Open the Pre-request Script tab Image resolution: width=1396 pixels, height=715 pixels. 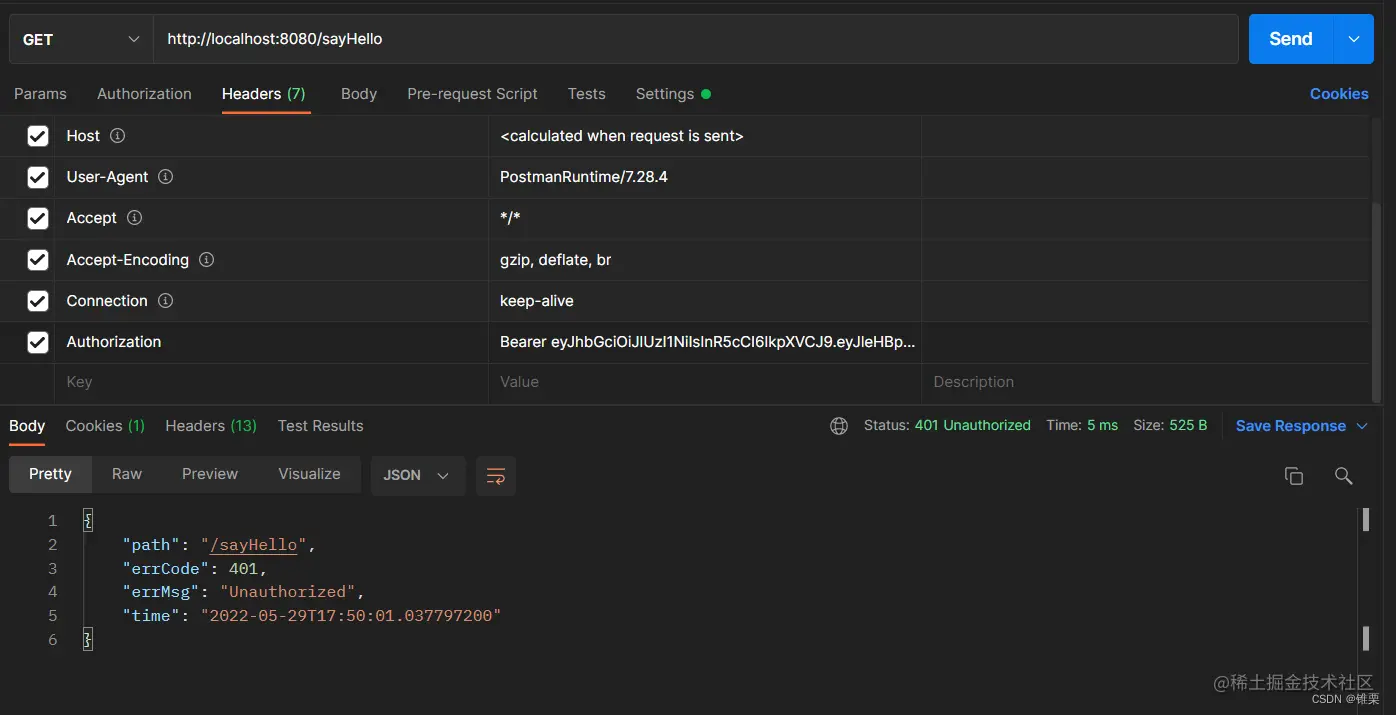472,93
